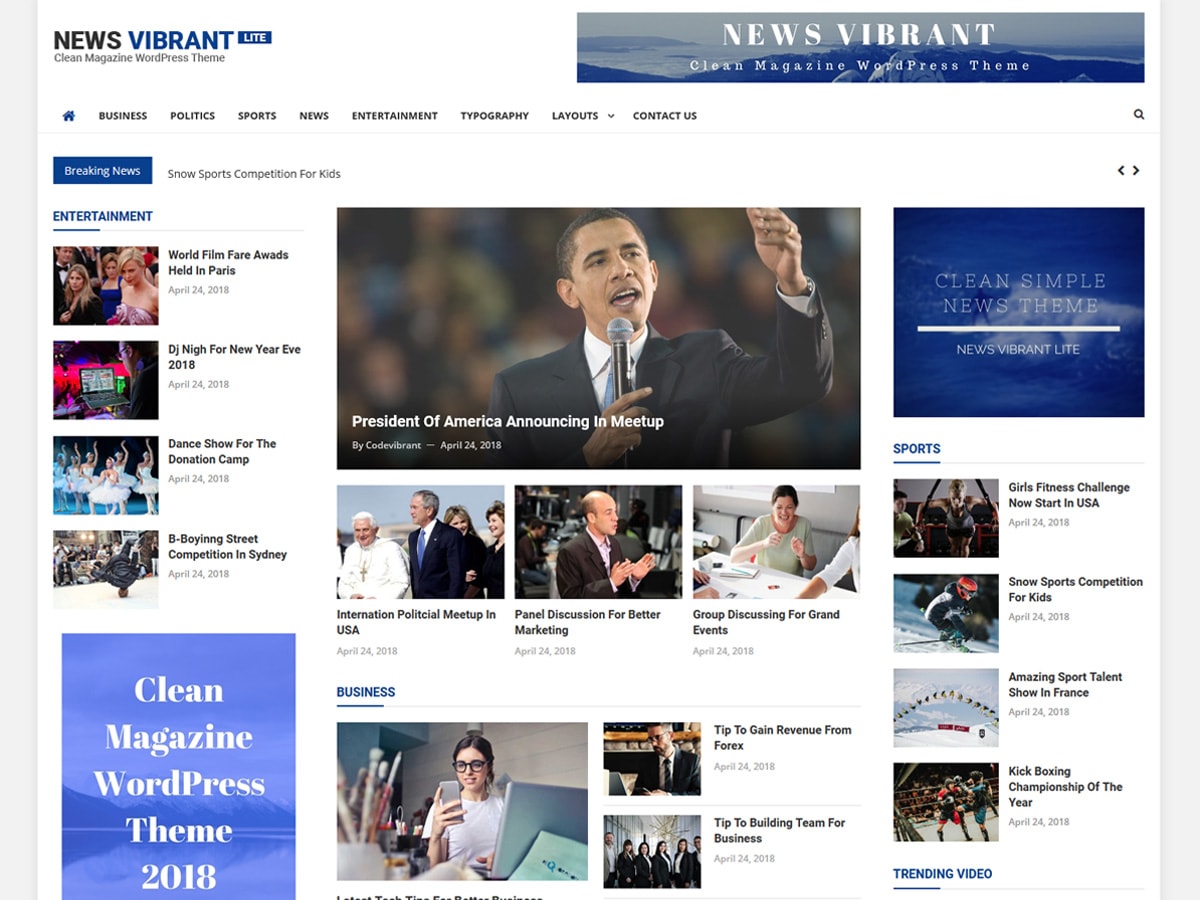Open the SPORTS navigation item
The height and width of the screenshot is (900, 1200).
[x=256, y=115]
